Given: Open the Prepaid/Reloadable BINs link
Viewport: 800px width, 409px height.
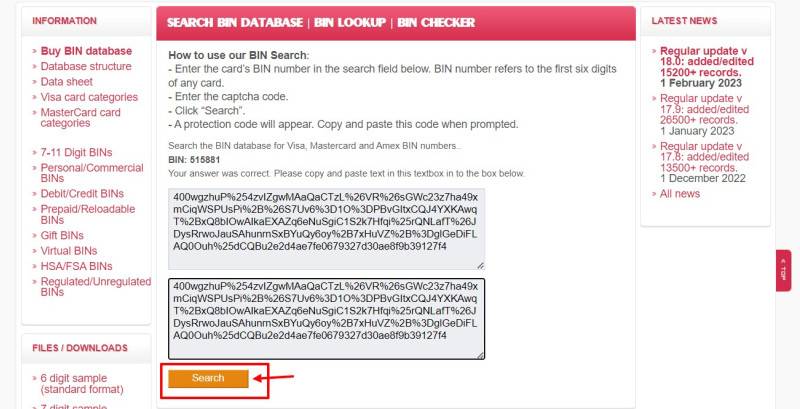Looking at the screenshot, I should click(88, 214).
